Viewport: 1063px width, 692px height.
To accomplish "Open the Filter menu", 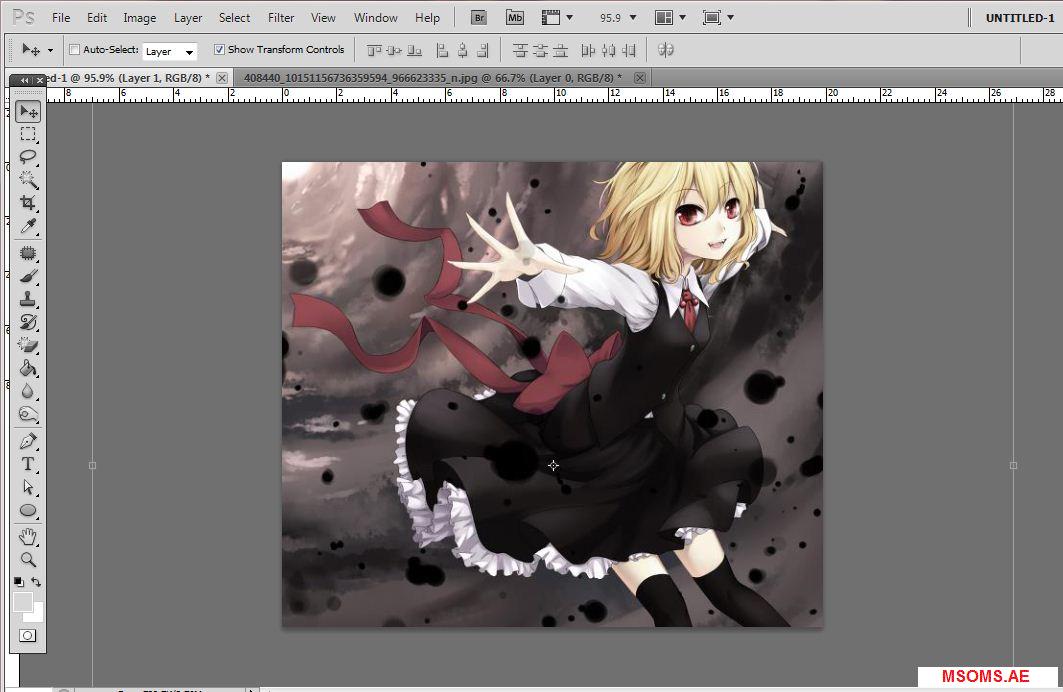I will point(281,18).
